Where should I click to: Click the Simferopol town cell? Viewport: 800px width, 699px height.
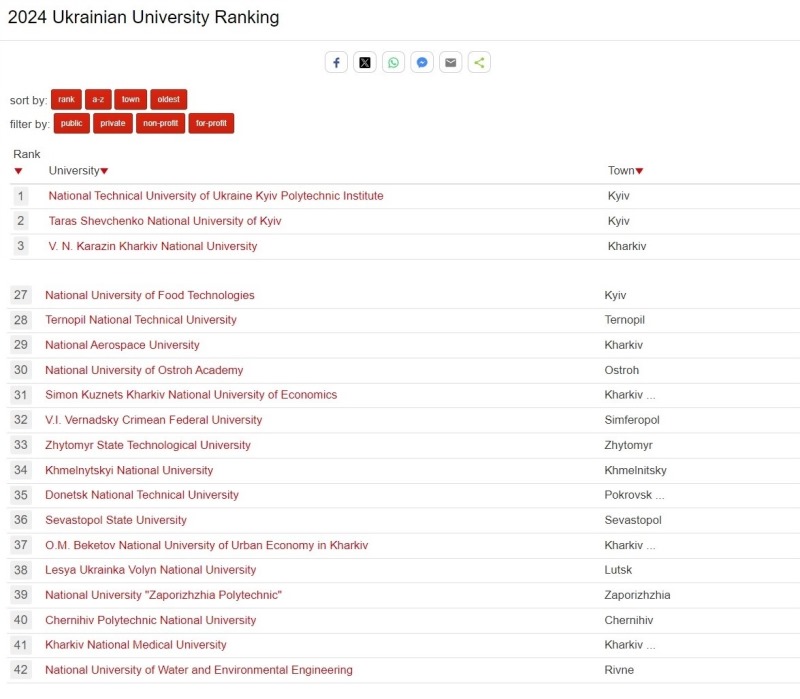pos(632,420)
